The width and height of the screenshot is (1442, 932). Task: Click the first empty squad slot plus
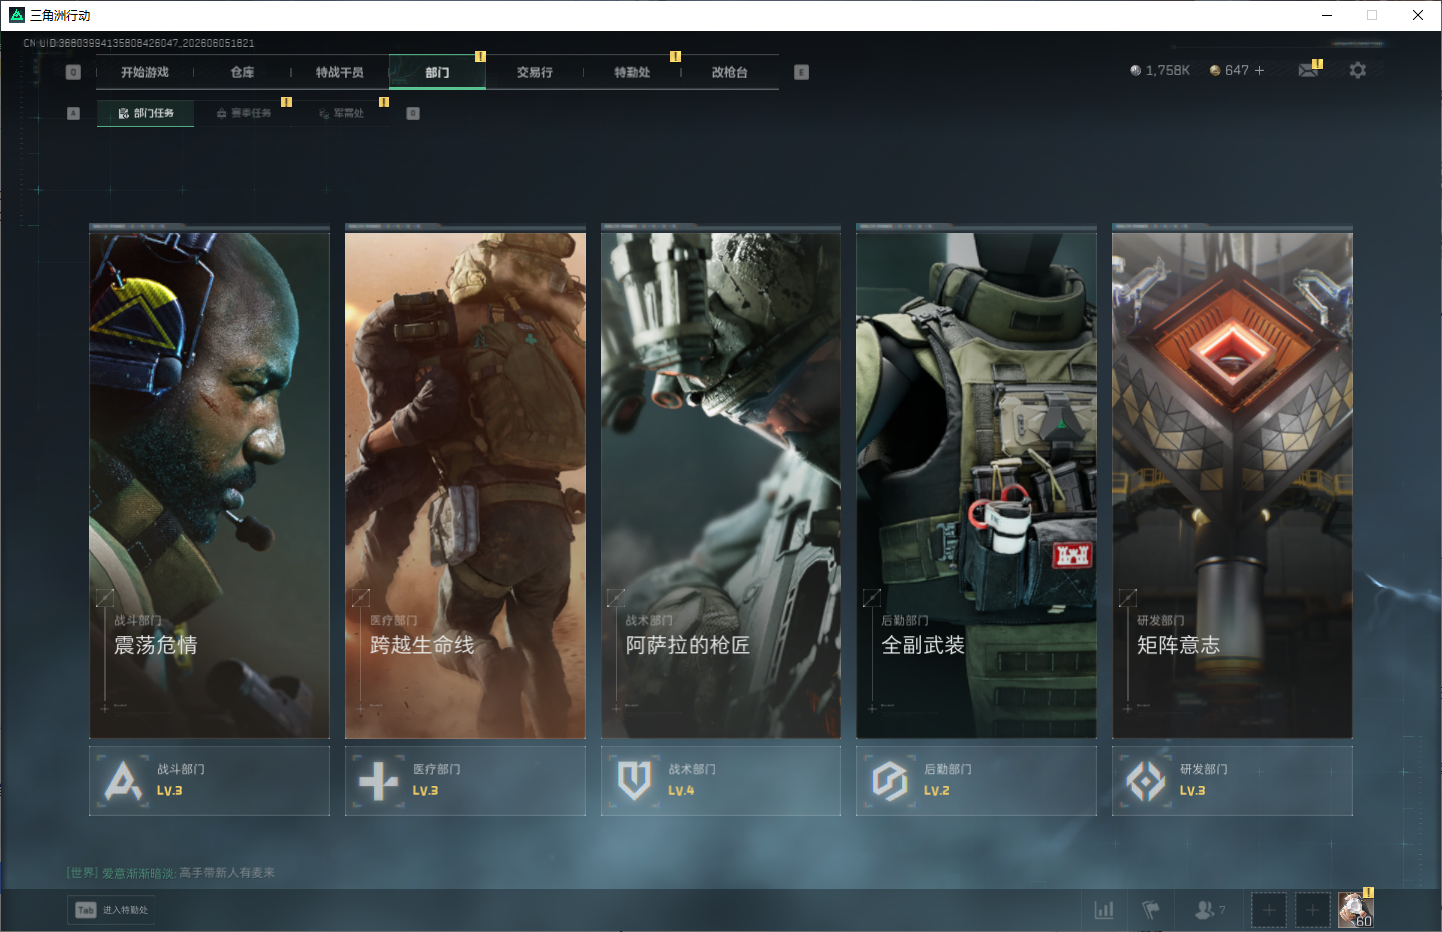pos(1269,910)
